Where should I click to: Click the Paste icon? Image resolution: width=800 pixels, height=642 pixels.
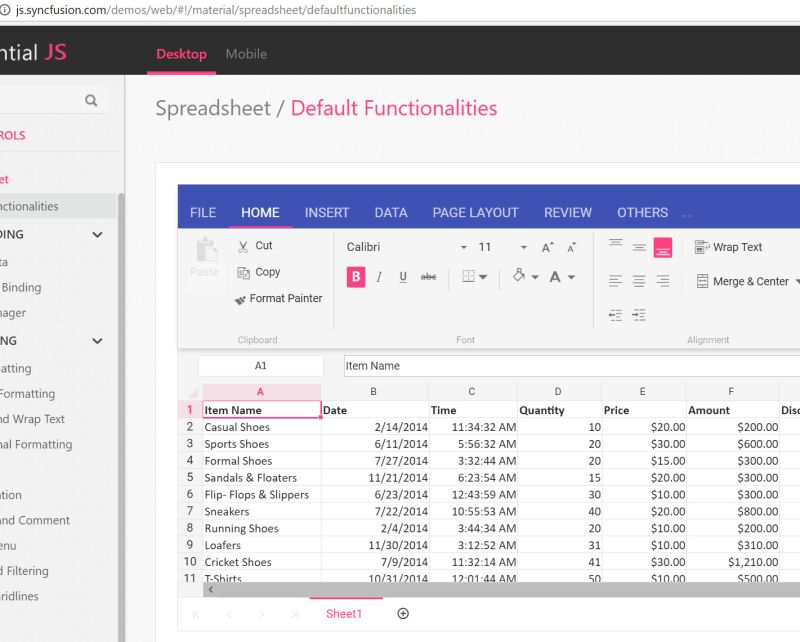pos(204,260)
